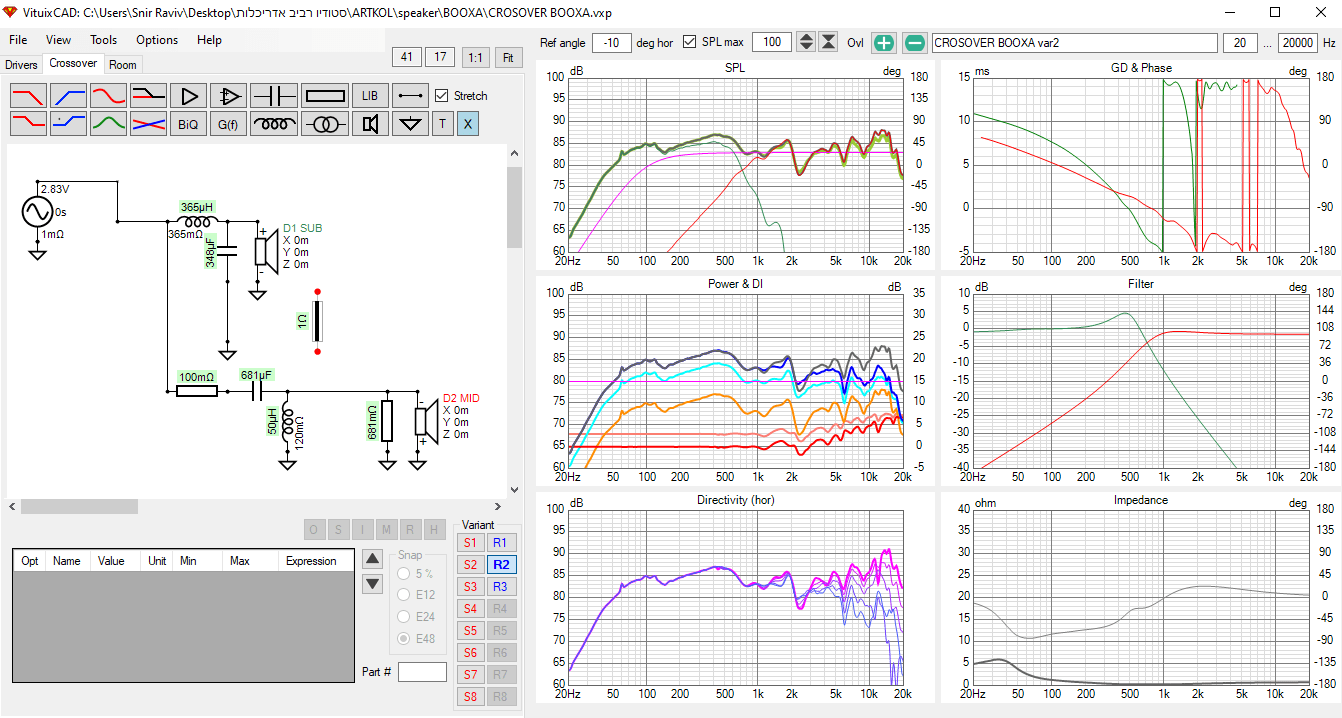The height and width of the screenshot is (718, 1342).
Task: Click the 17 zoom button
Action: pos(439,57)
